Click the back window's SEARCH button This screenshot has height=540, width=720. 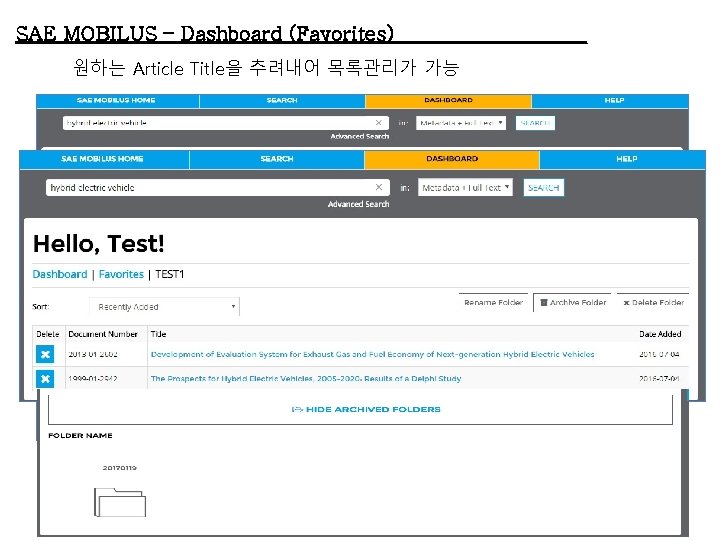click(535, 123)
